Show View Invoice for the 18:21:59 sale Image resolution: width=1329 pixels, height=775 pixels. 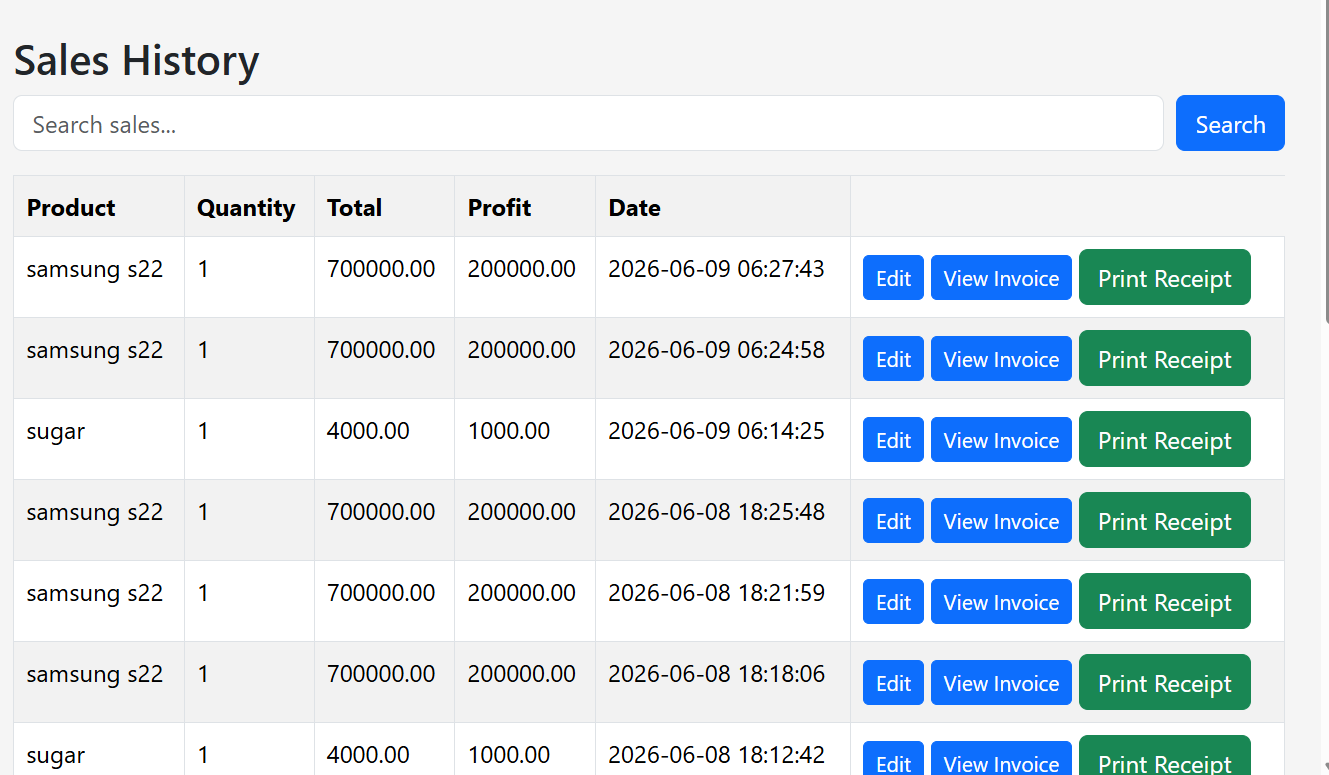tap(1001, 601)
